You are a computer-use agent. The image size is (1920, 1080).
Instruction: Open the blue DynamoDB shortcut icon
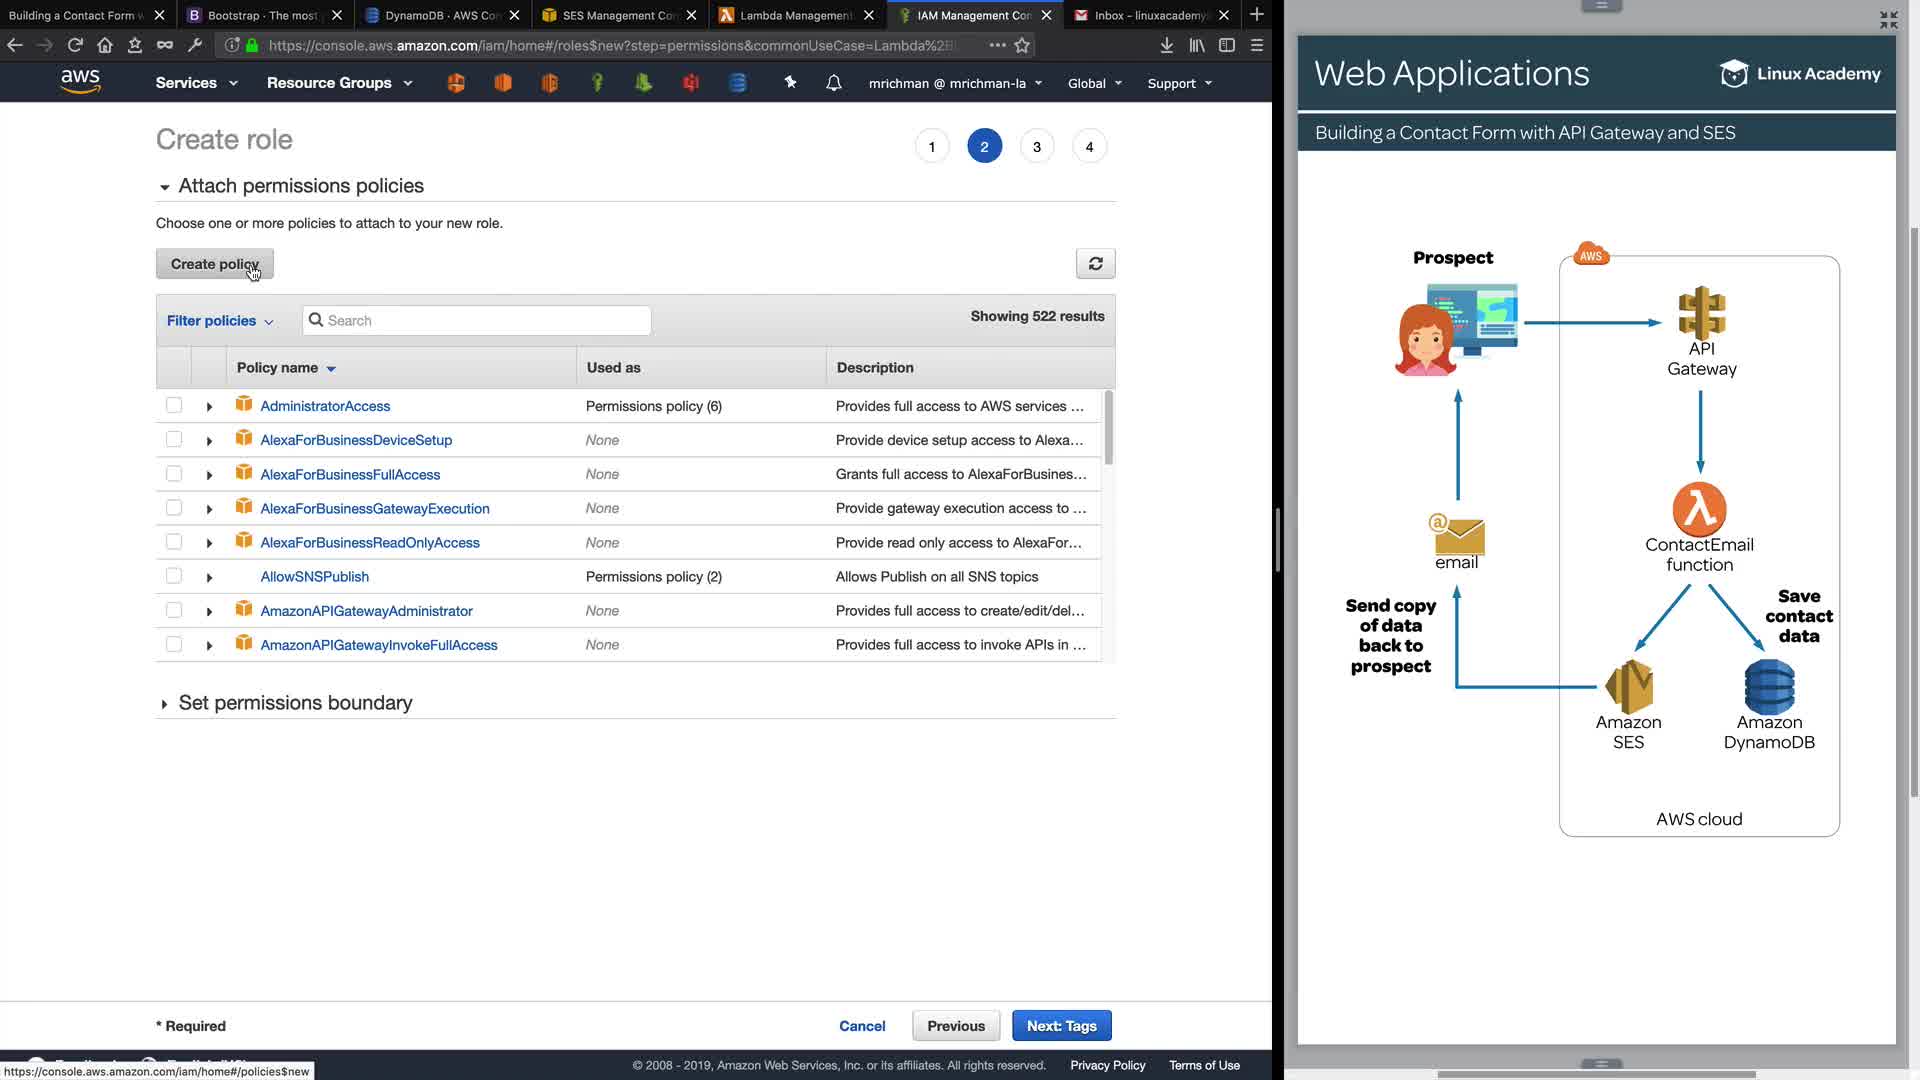pyautogui.click(x=738, y=83)
